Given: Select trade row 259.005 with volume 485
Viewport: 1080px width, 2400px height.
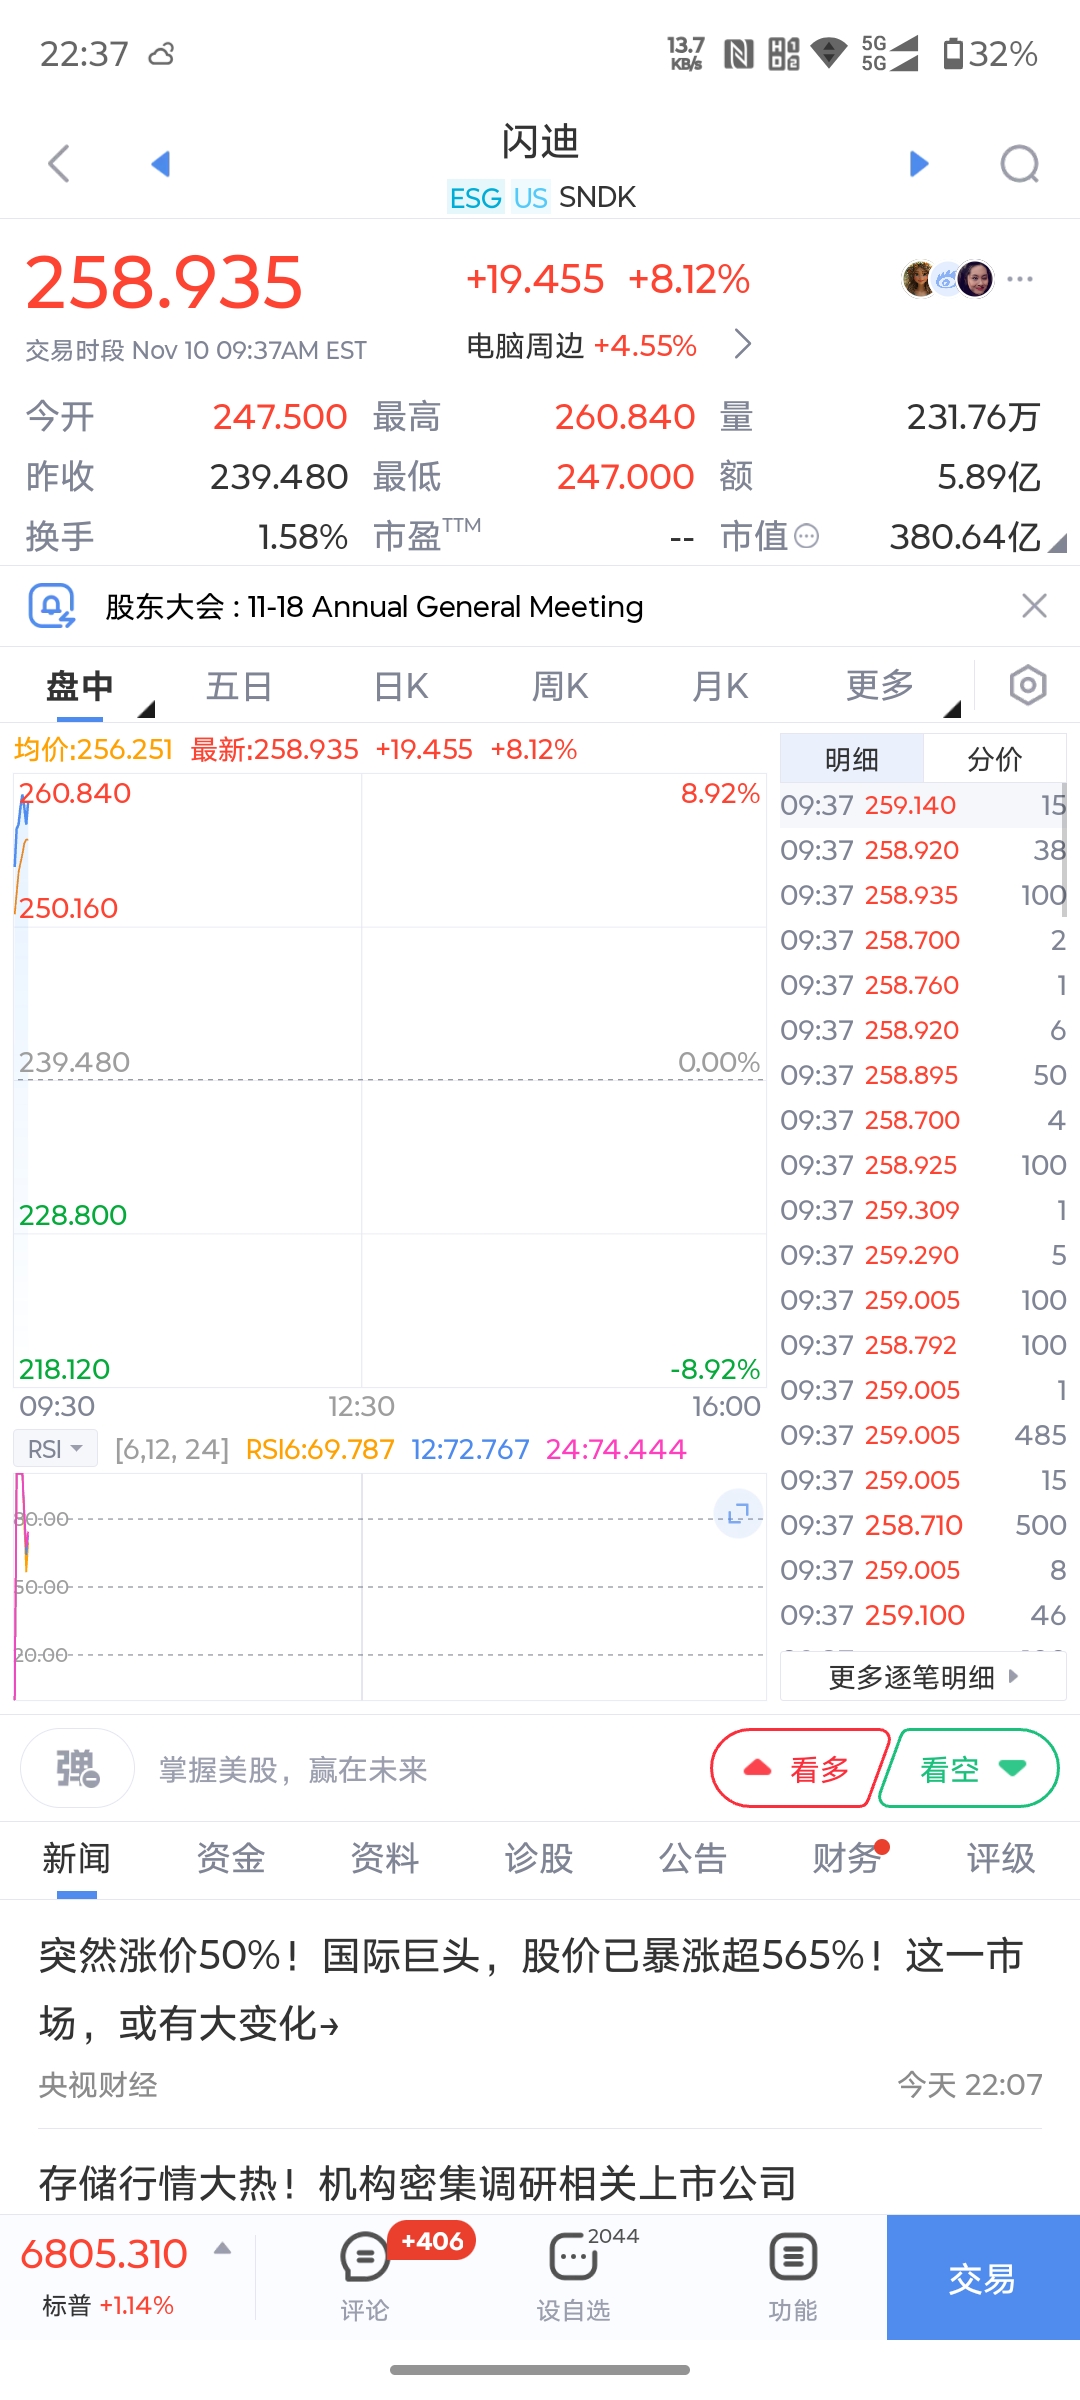Looking at the screenshot, I should (923, 1435).
